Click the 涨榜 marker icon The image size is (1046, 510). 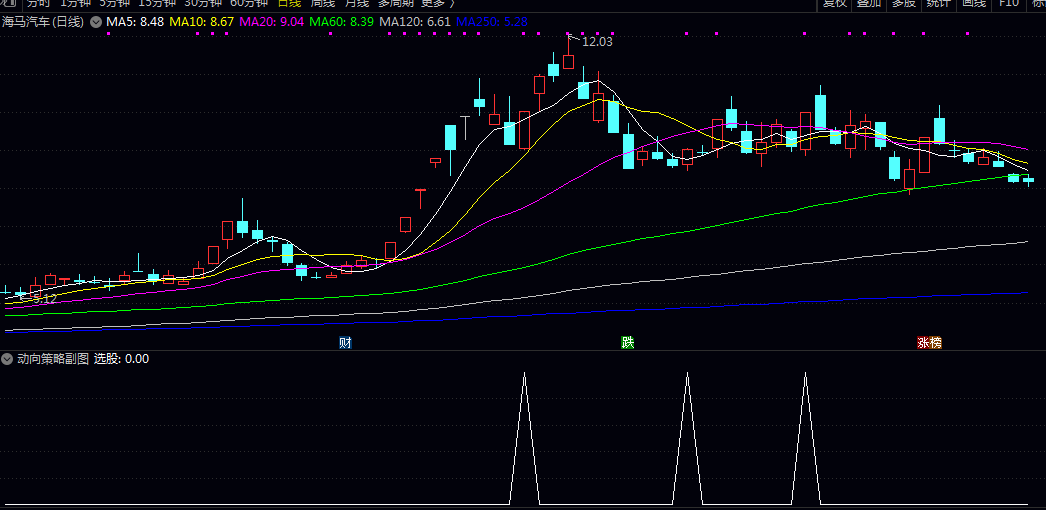[929, 343]
